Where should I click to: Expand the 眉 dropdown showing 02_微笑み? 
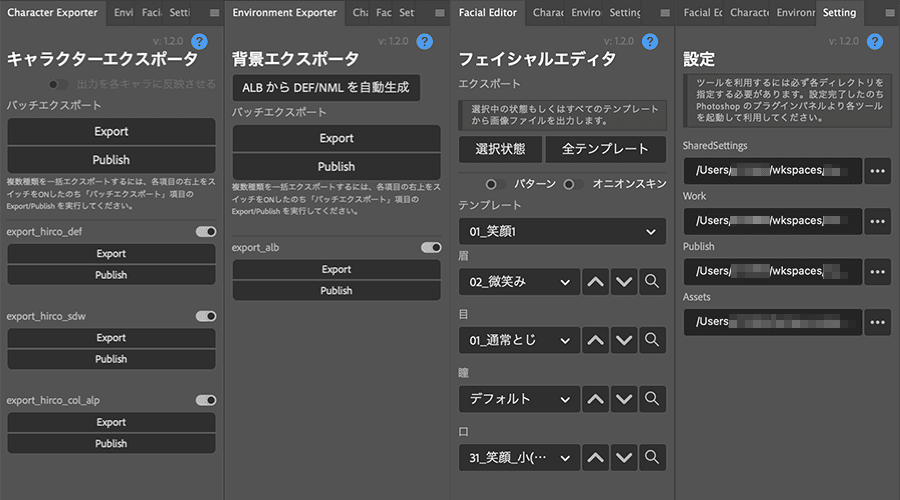[519, 282]
